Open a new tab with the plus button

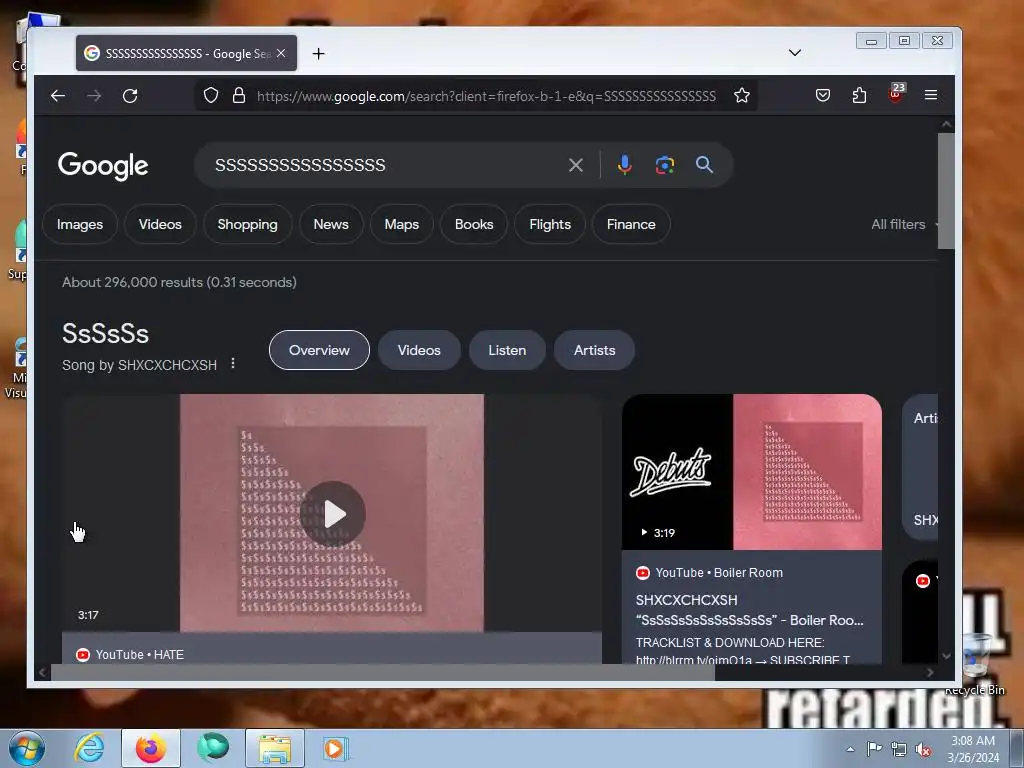click(x=318, y=54)
